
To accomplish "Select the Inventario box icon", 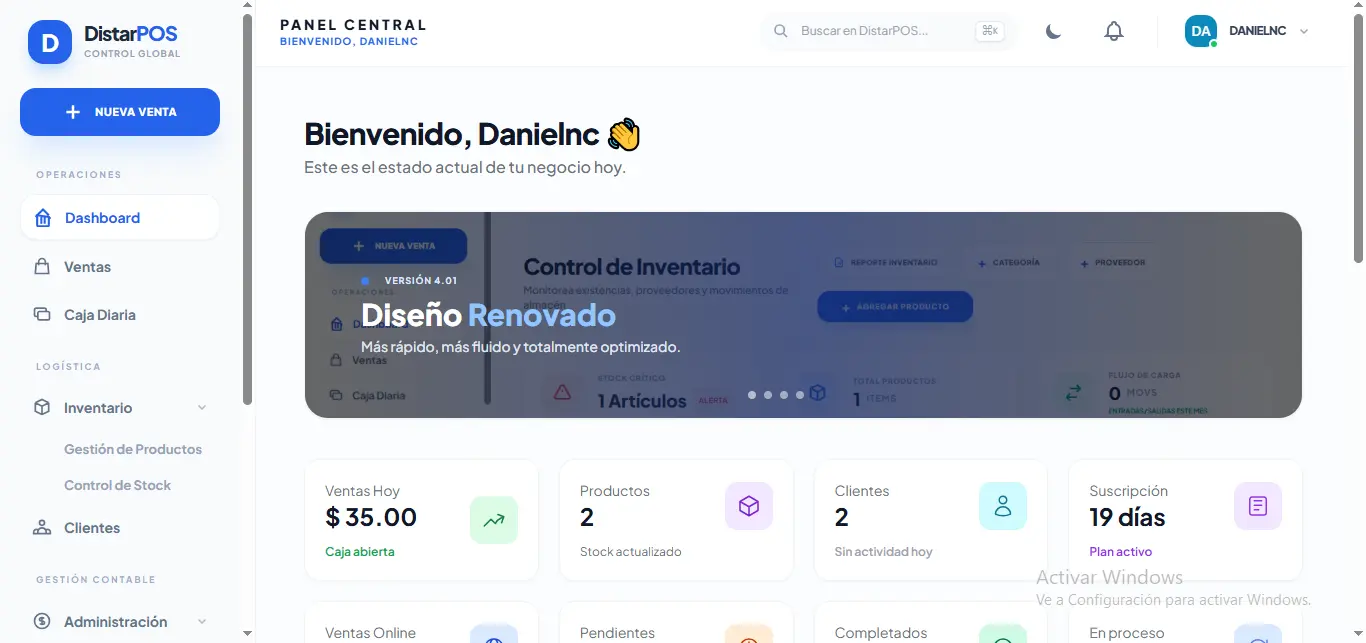I will [x=42, y=407].
